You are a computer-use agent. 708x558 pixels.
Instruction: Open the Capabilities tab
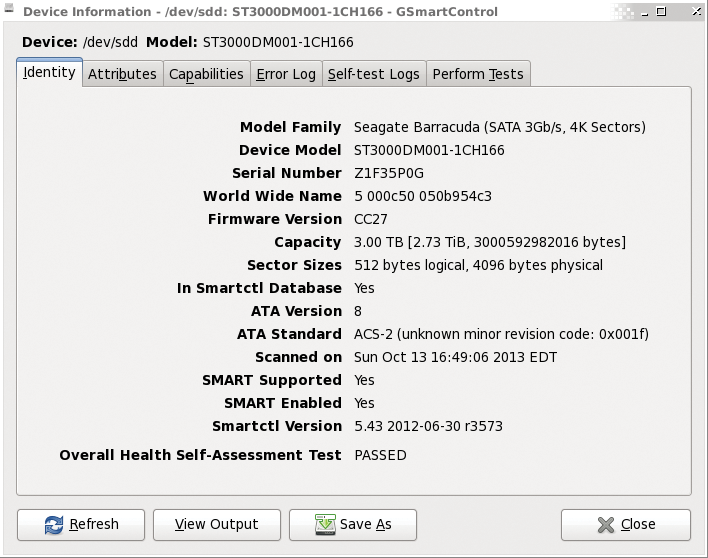coord(206,74)
